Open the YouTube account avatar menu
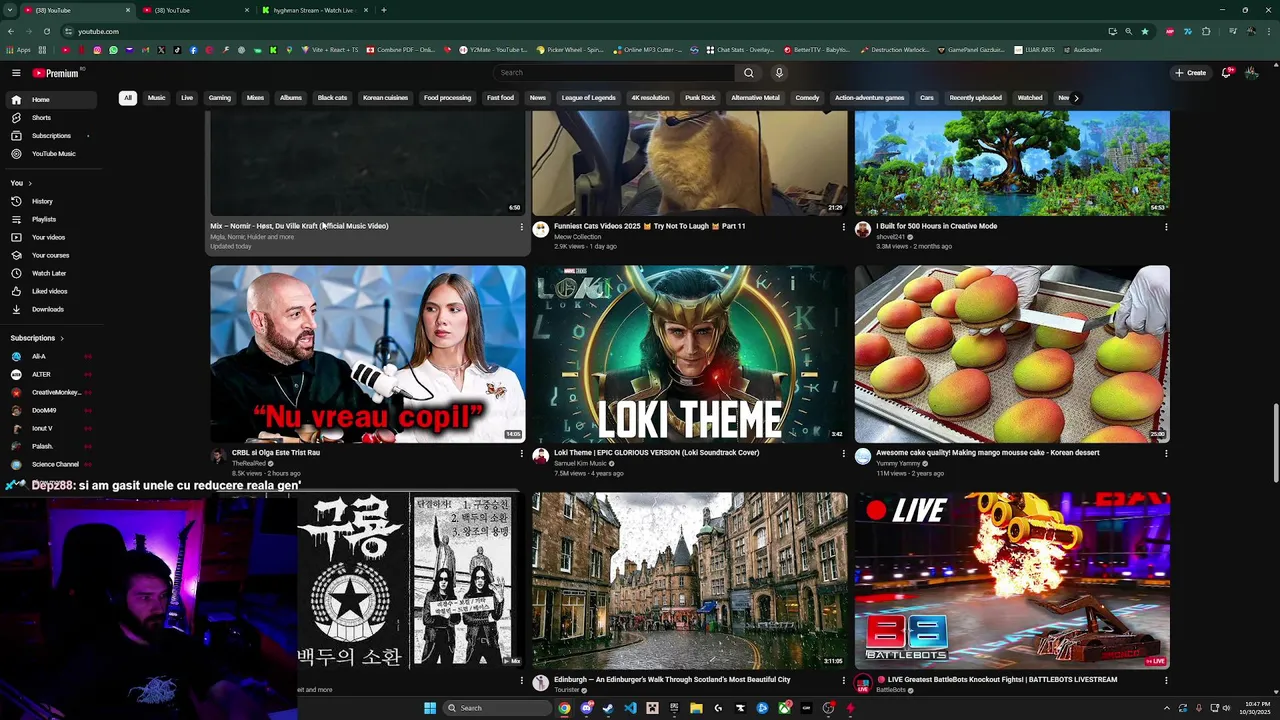1280x720 pixels. pos(1251,72)
